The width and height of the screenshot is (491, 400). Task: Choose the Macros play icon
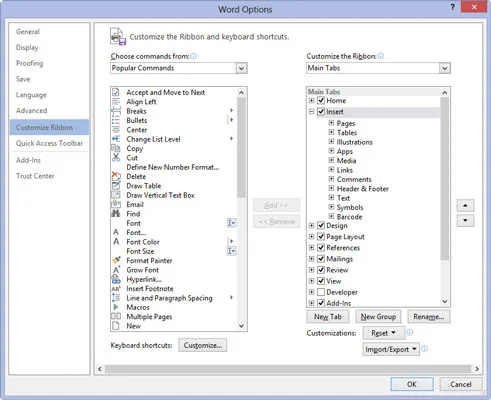click(116, 307)
